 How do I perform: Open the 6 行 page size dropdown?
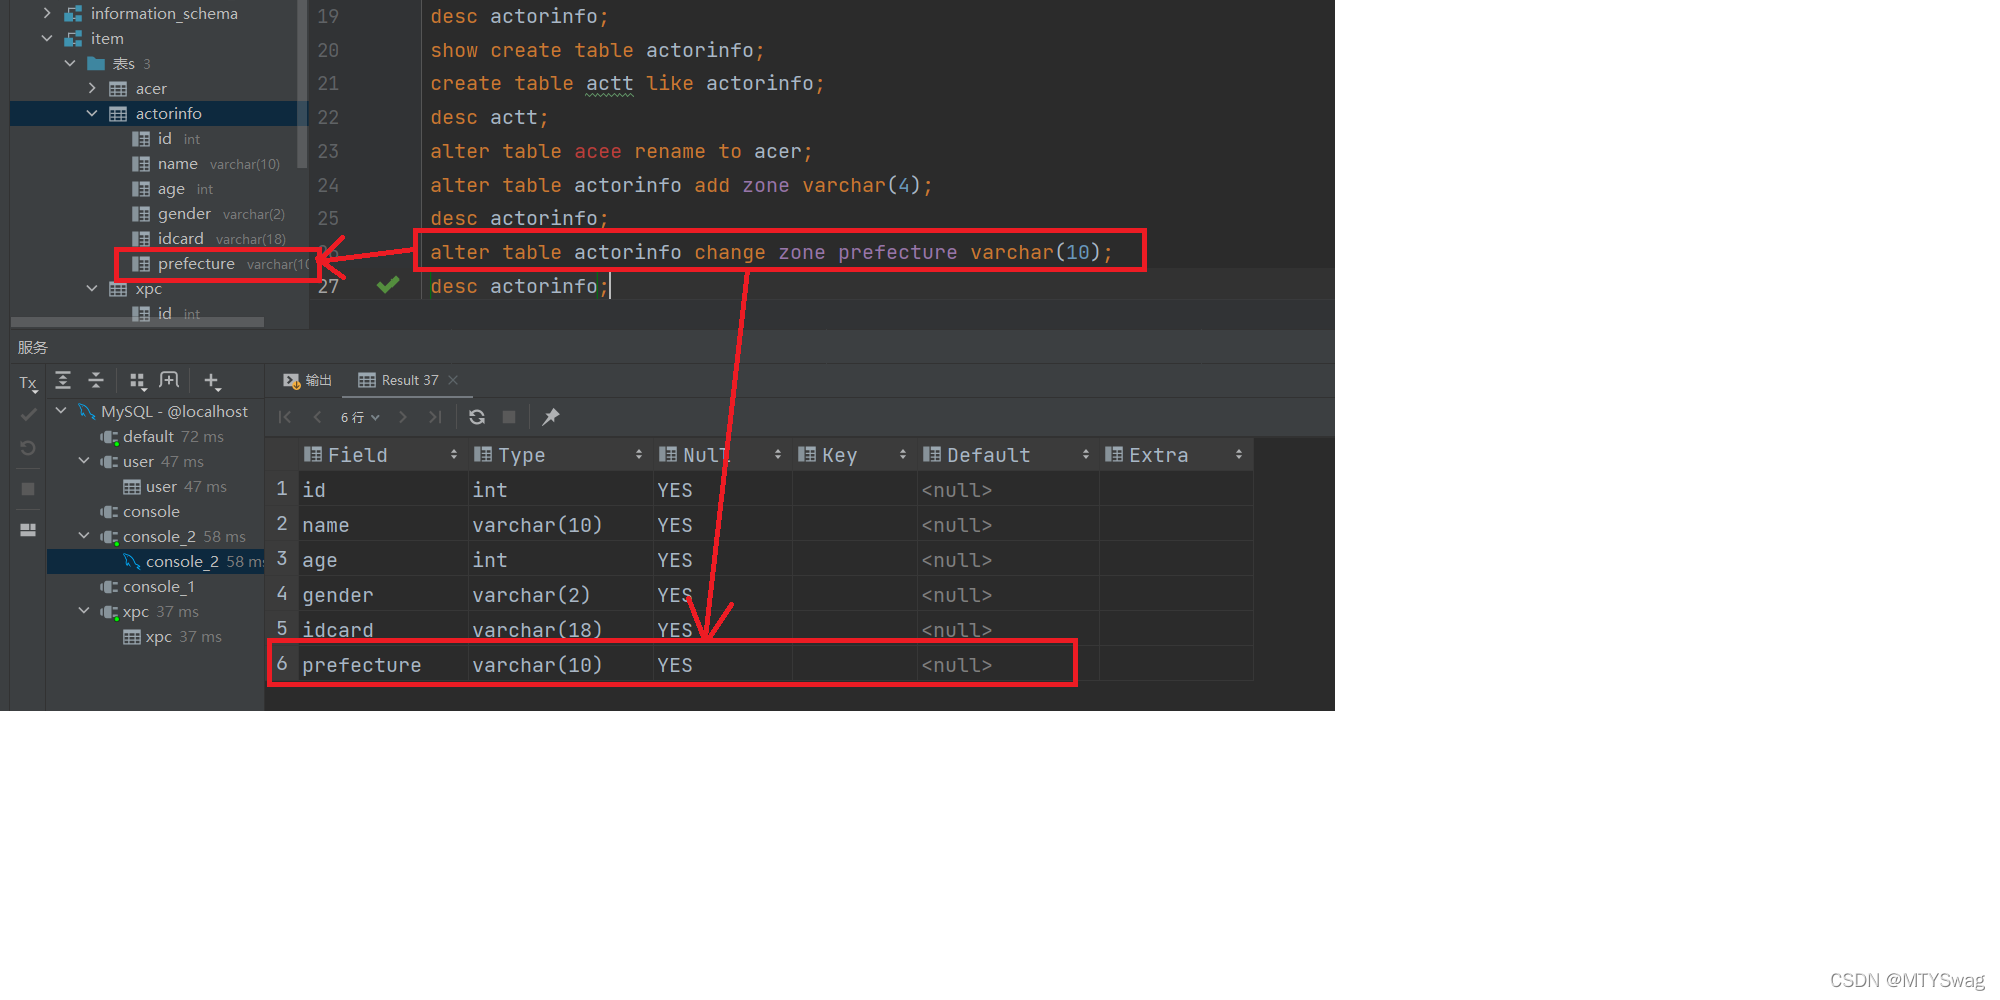pyautogui.click(x=360, y=417)
